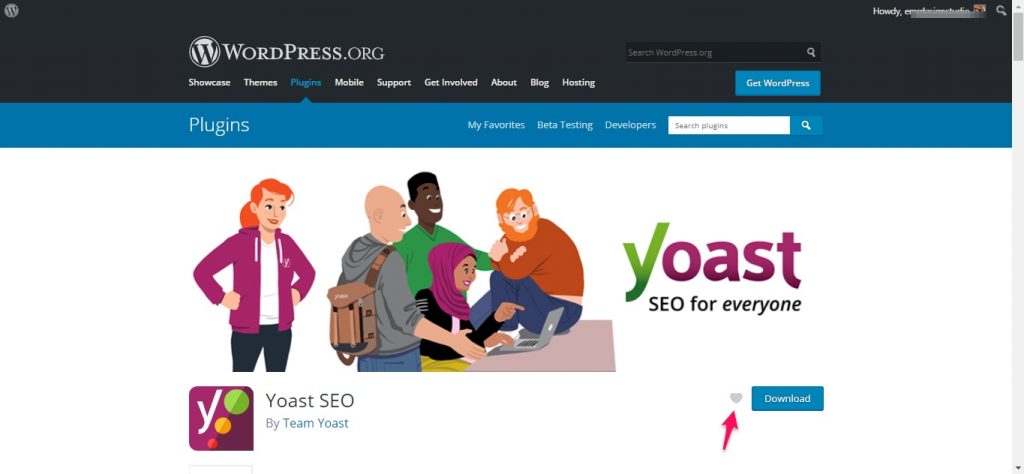Screen dimensions: 1024x474
Task: Open the Get Involved menu item
Action: 451,82
